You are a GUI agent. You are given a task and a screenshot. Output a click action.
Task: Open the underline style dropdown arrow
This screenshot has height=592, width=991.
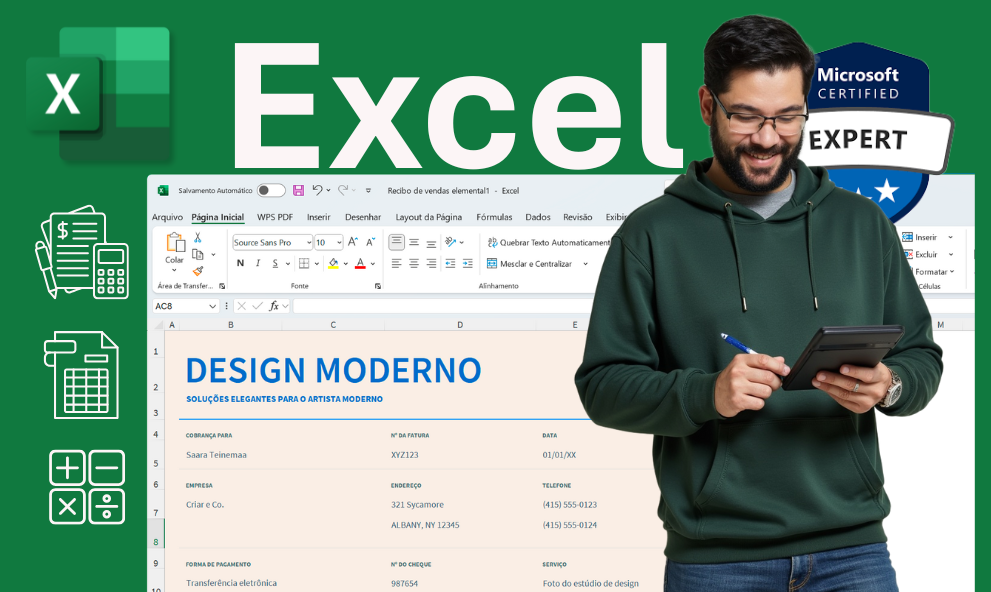(x=288, y=263)
